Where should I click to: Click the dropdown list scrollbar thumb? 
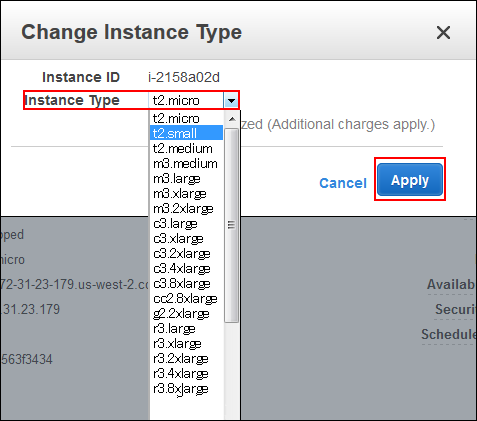(232, 225)
